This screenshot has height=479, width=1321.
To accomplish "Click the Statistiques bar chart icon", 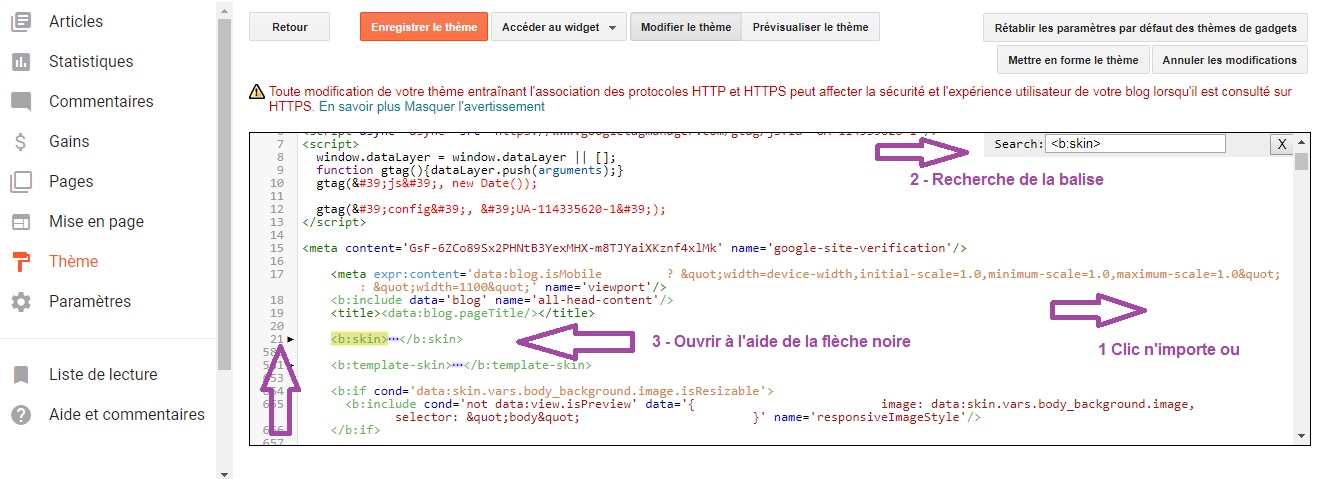I will 21,61.
